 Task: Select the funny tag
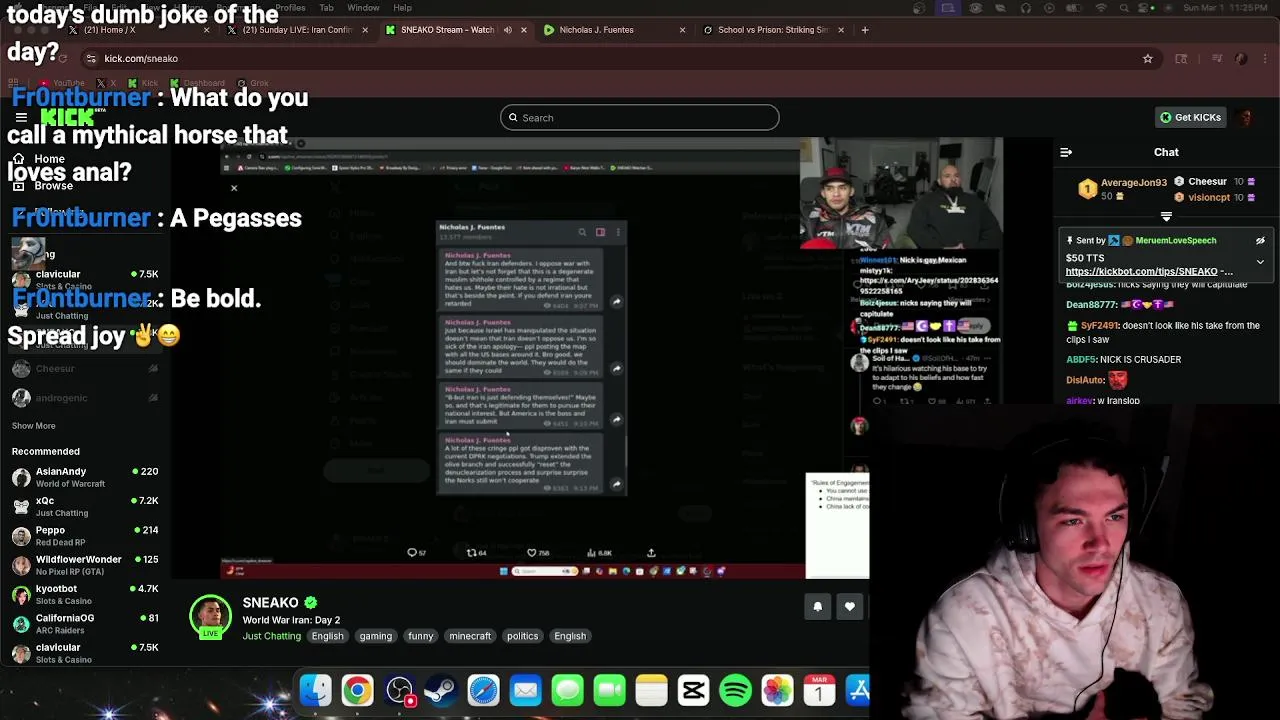[x=420, y=636]
